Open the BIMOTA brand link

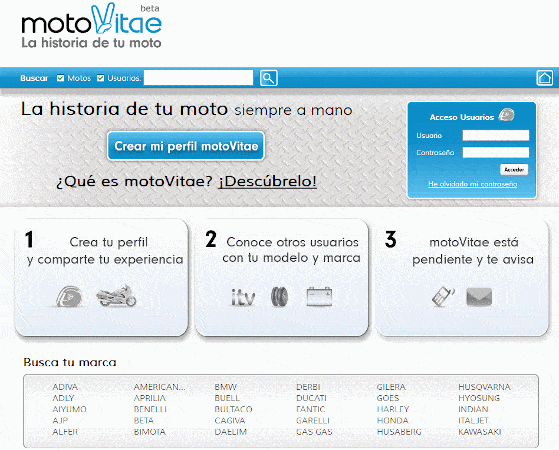point(150,432)
